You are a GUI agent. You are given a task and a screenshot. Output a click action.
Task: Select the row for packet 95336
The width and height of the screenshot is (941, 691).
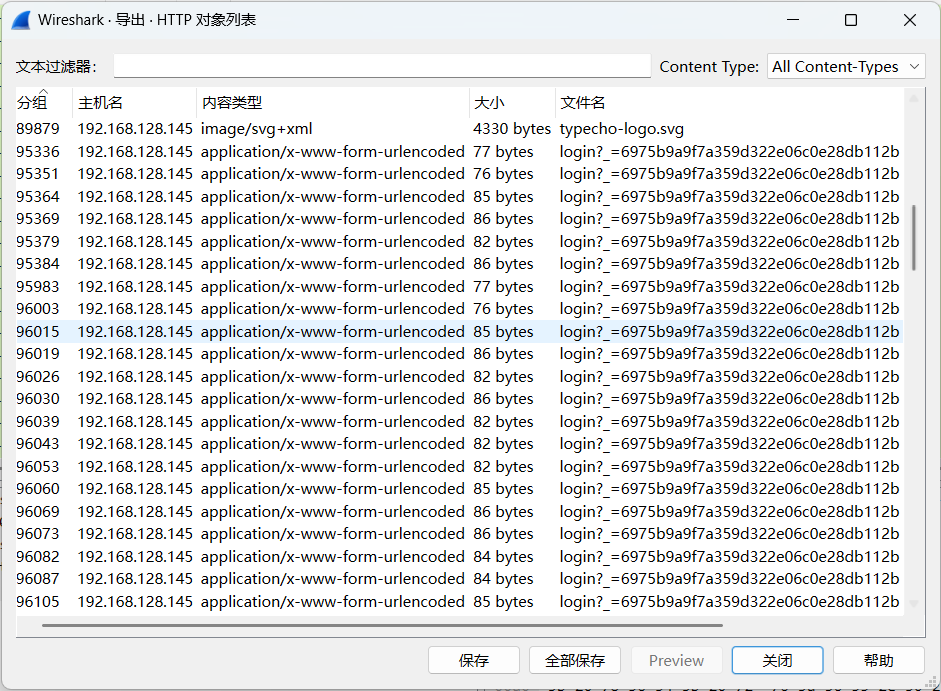[x=459, y=152]
